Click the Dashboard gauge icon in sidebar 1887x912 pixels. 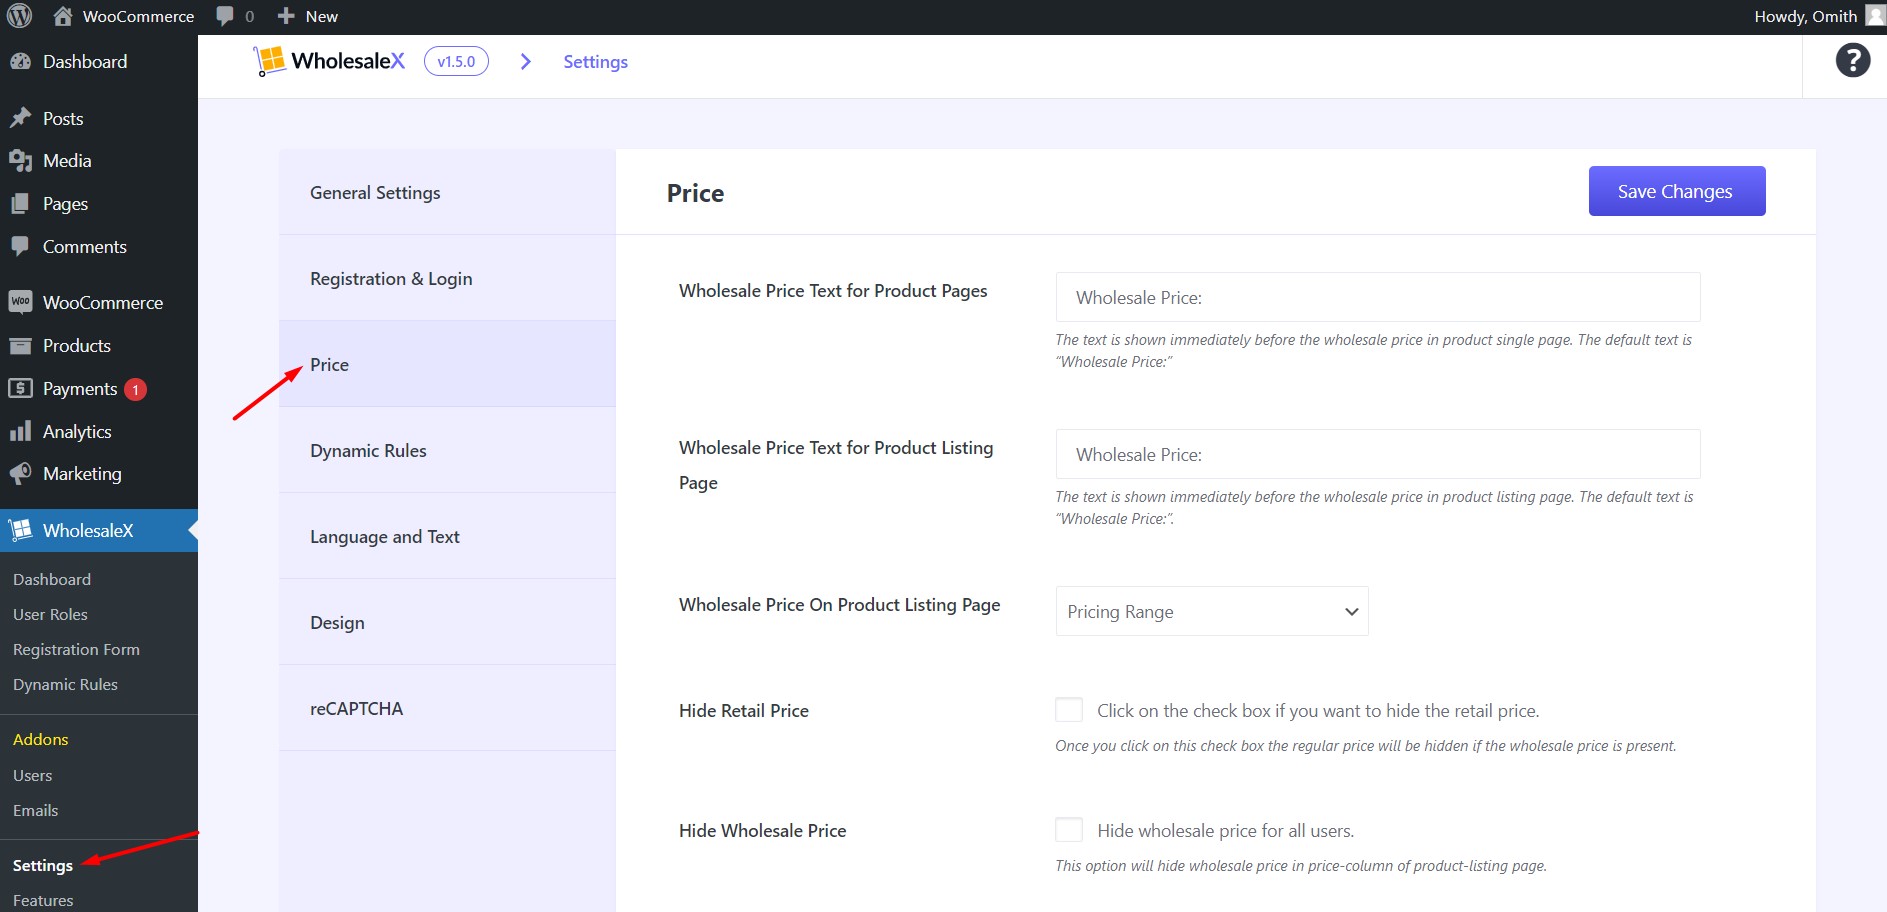point(21,61)
